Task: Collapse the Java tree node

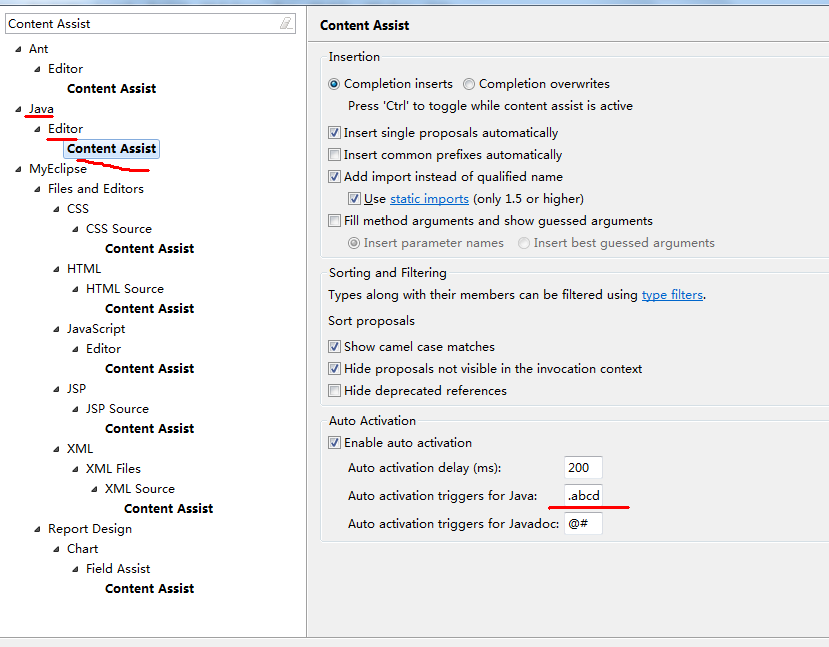Action: [x=19, y=109]
